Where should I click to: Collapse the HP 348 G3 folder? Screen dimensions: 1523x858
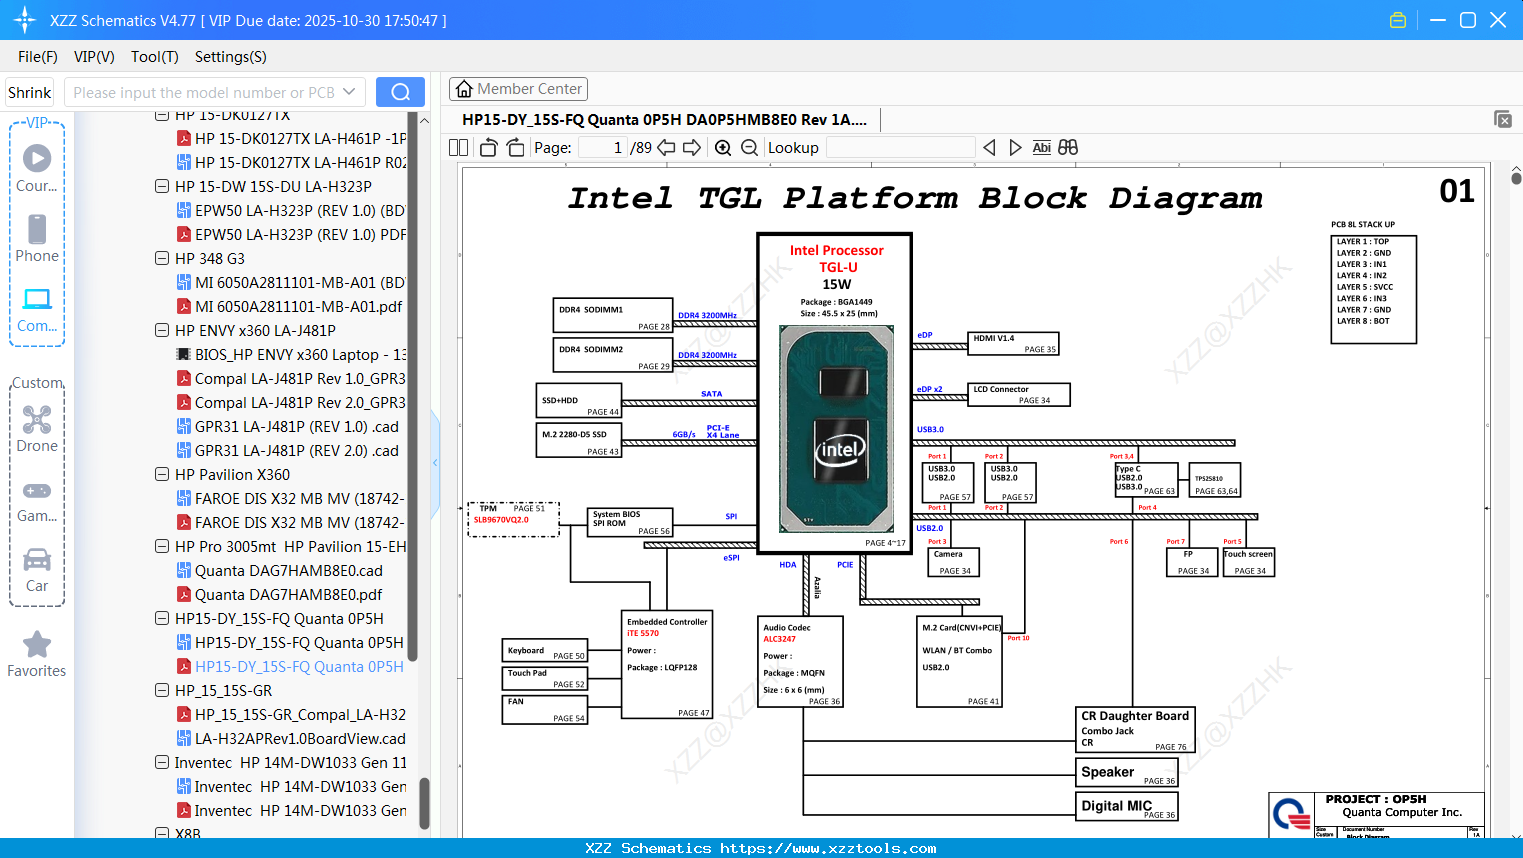point(162,259)
